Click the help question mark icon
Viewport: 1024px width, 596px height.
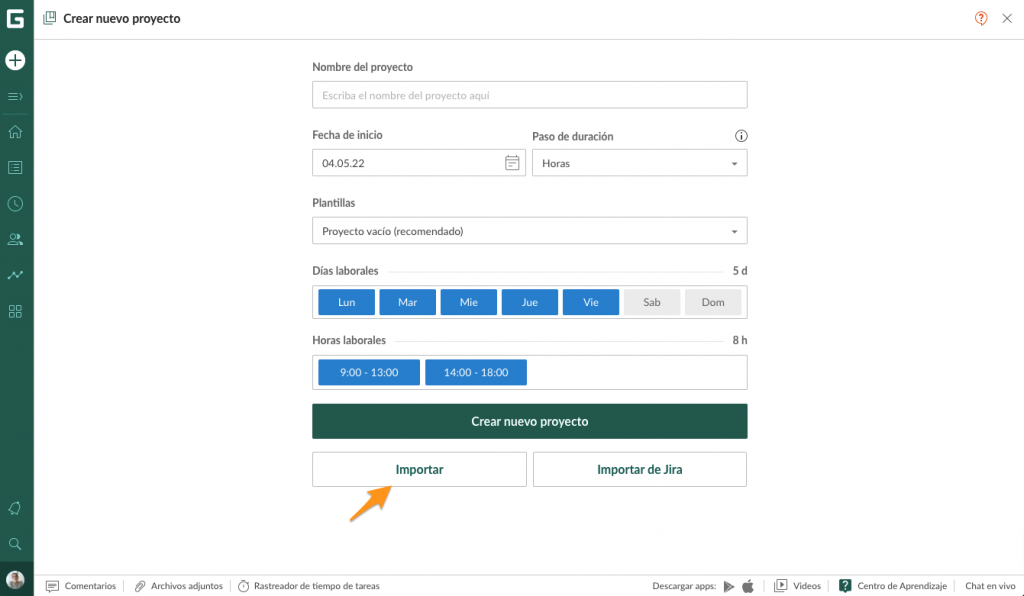981,18
